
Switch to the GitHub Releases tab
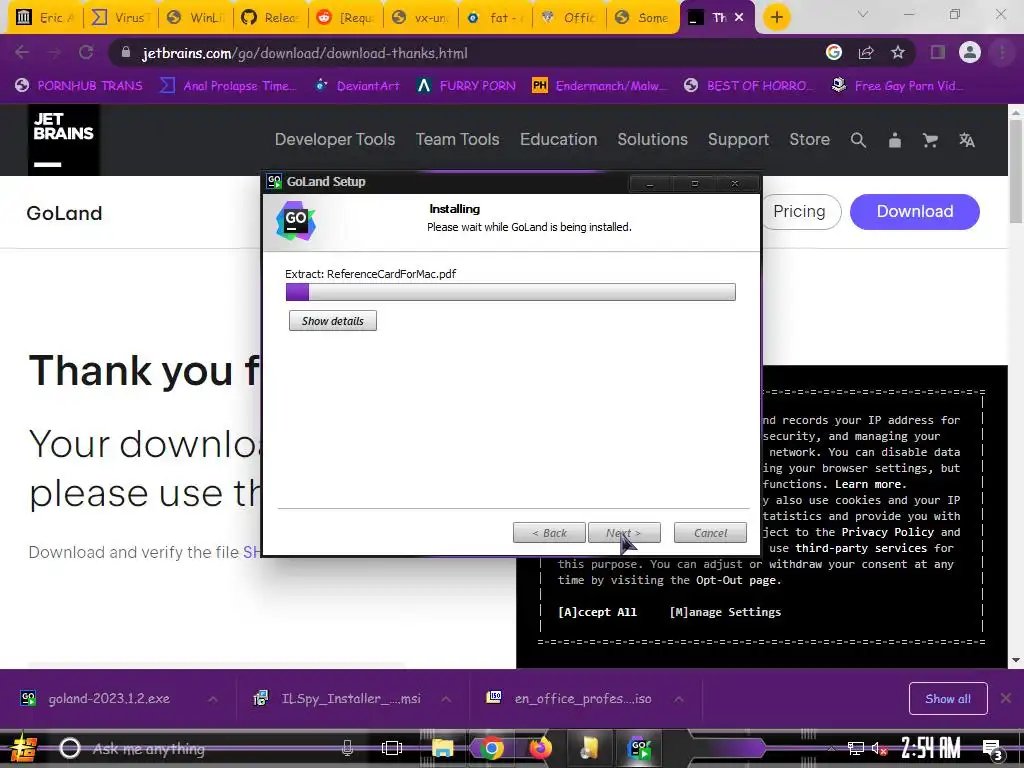coord(272,18)
